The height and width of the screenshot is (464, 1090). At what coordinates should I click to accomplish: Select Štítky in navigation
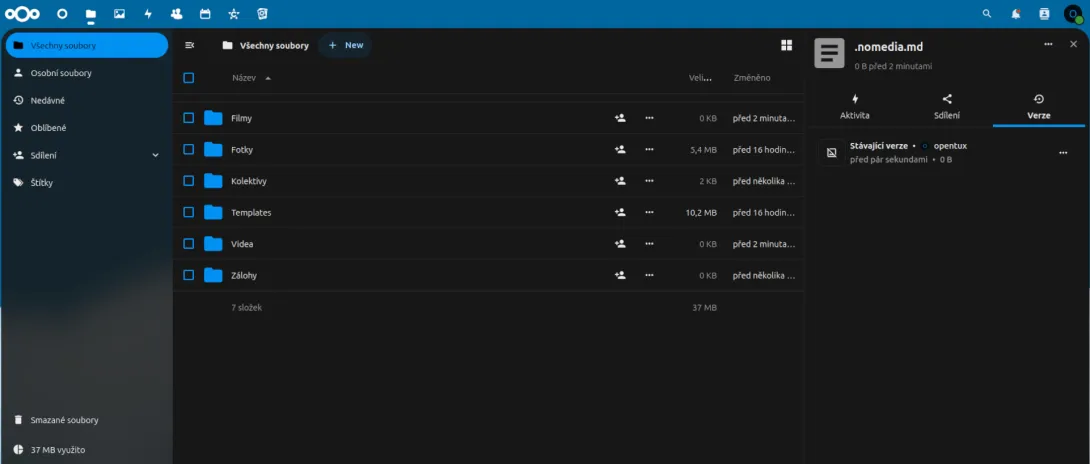coord(87,183)
